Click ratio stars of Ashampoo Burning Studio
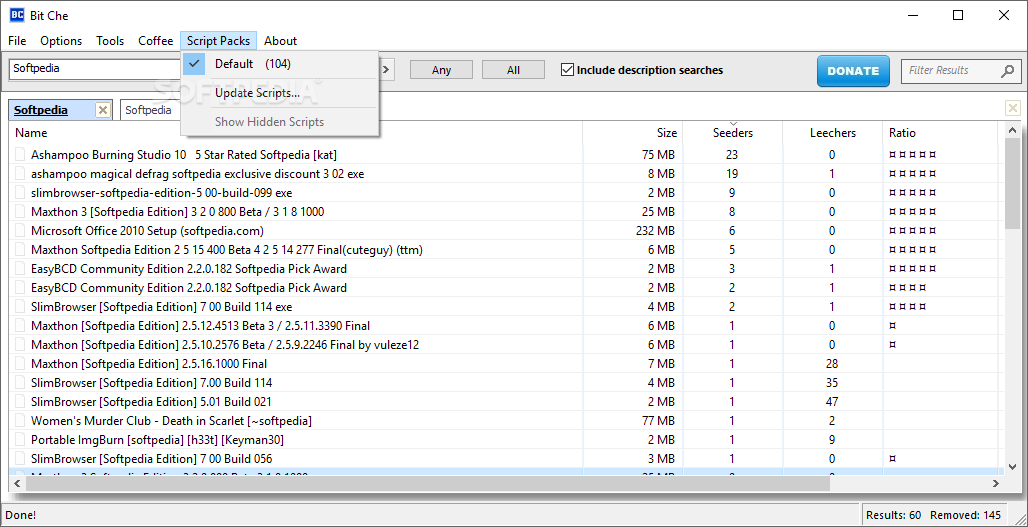This screenshot has height=527, width=1028. [913, 155]
